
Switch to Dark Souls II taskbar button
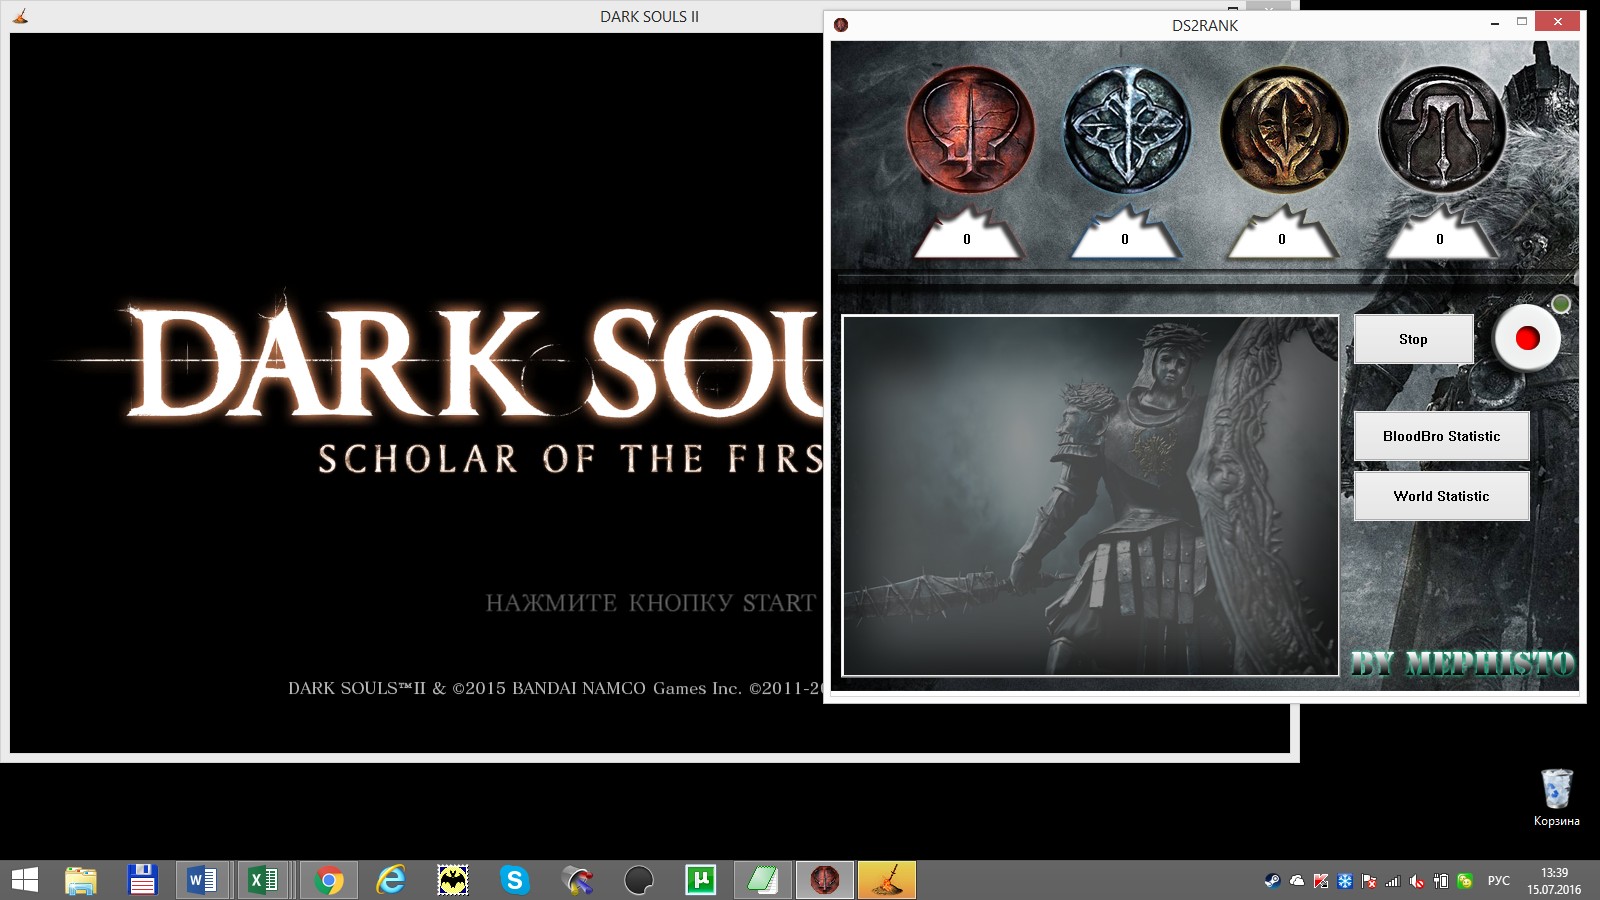pos(886,880)
